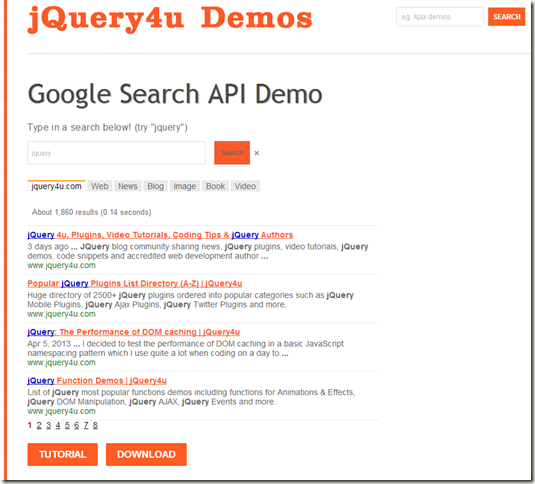Switch to the Image tab
Viewport: 535px width, 484px height.
(x=185, y=186)
